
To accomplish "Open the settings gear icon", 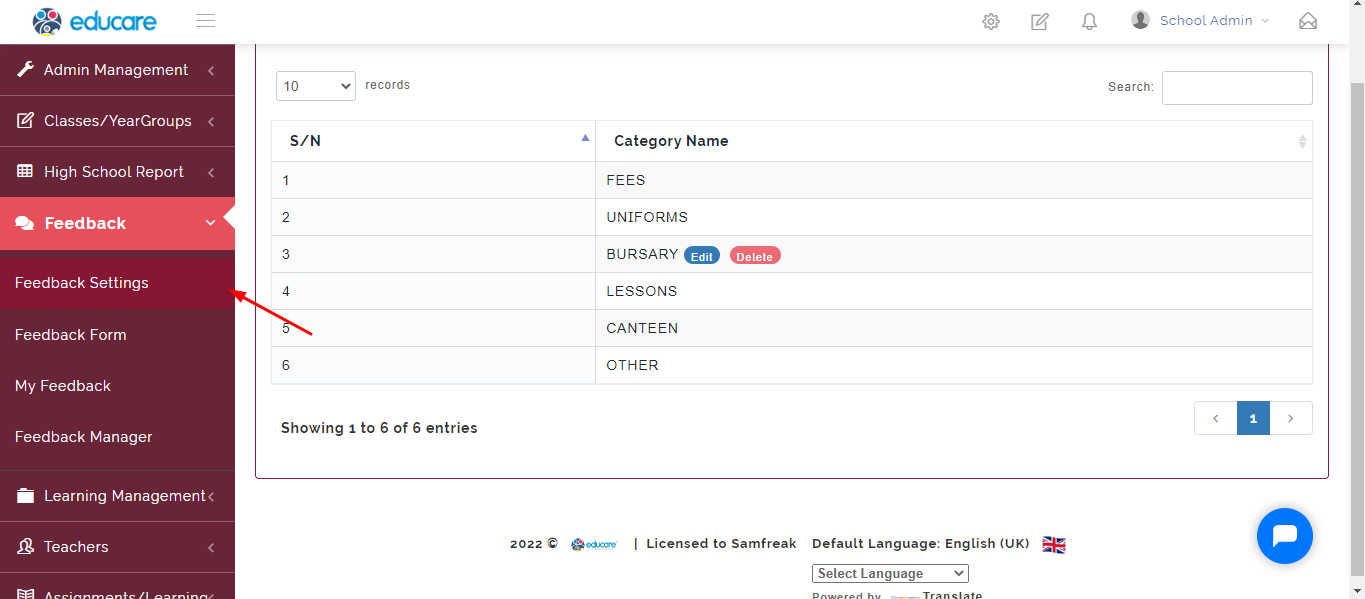I will pyautogui.click(x=991, y=21).
